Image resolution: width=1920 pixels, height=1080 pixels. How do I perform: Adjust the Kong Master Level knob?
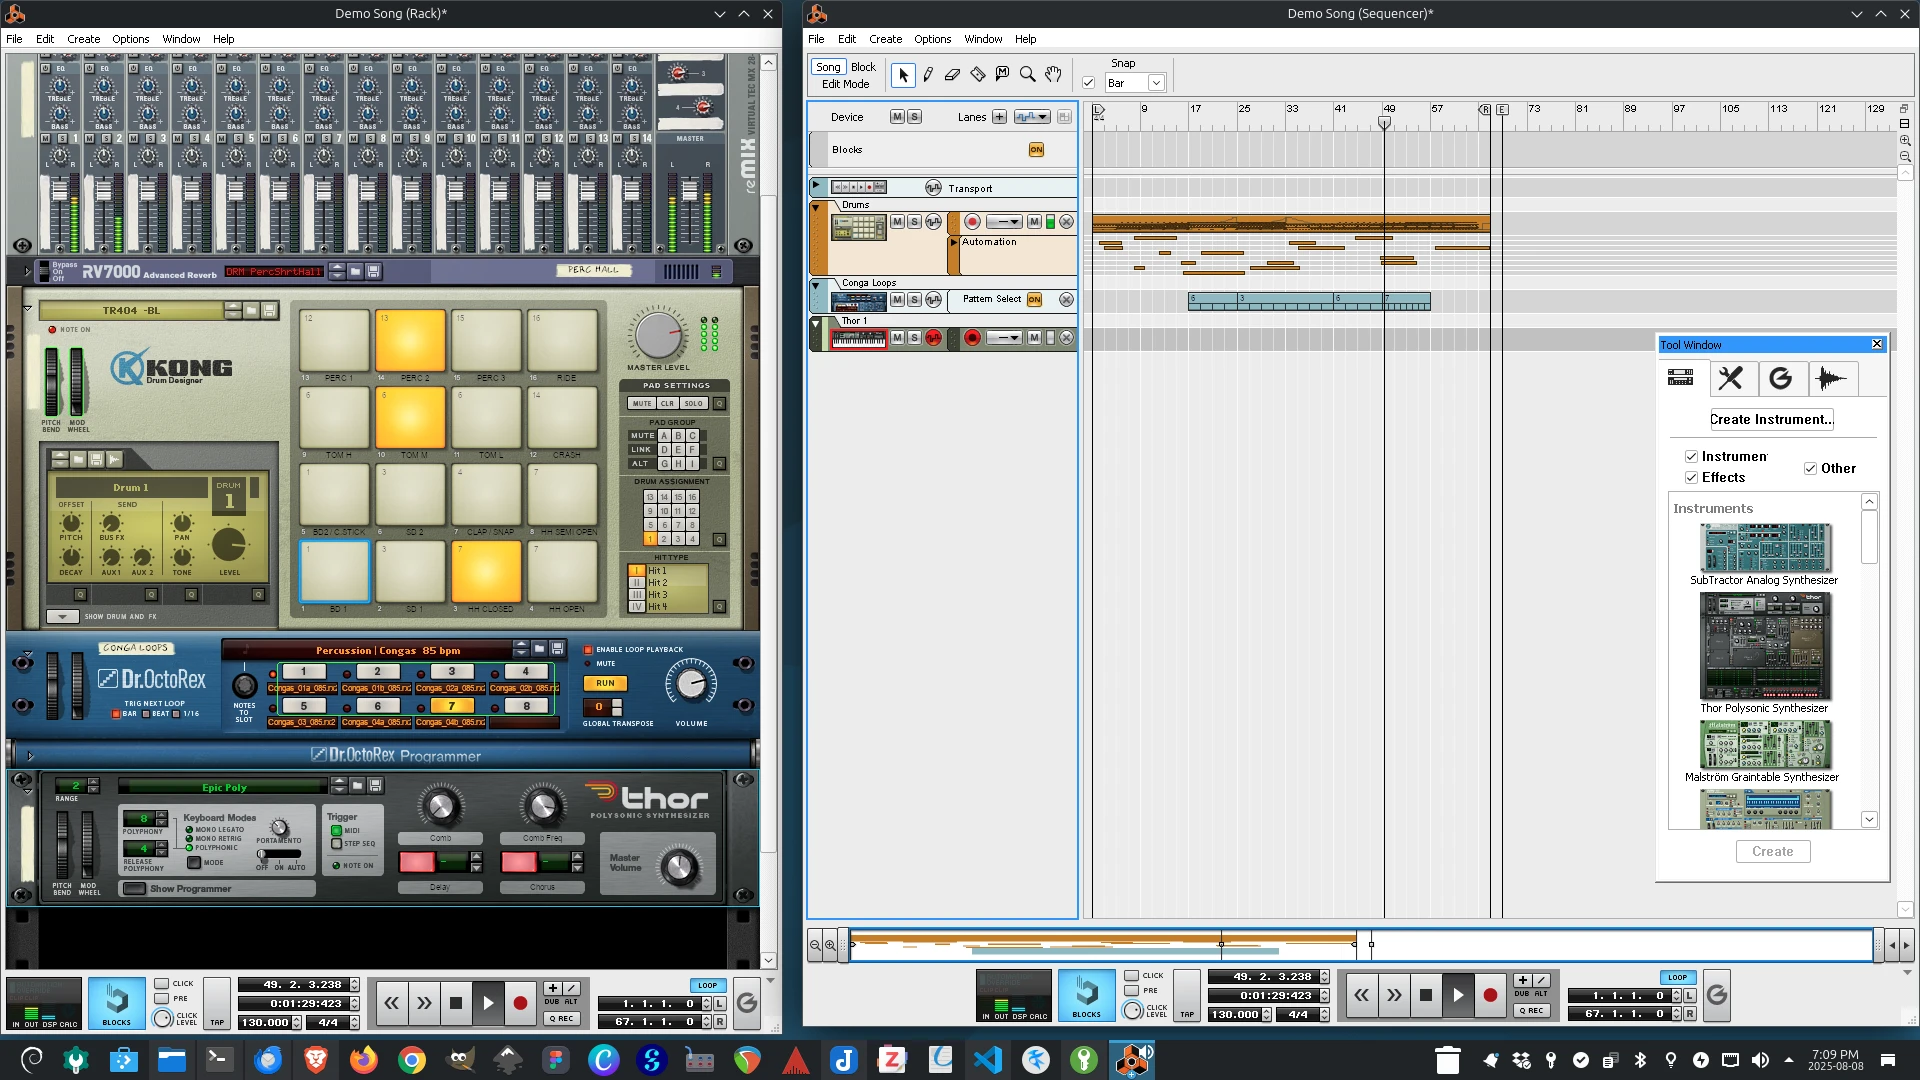[x=657, y=336]
